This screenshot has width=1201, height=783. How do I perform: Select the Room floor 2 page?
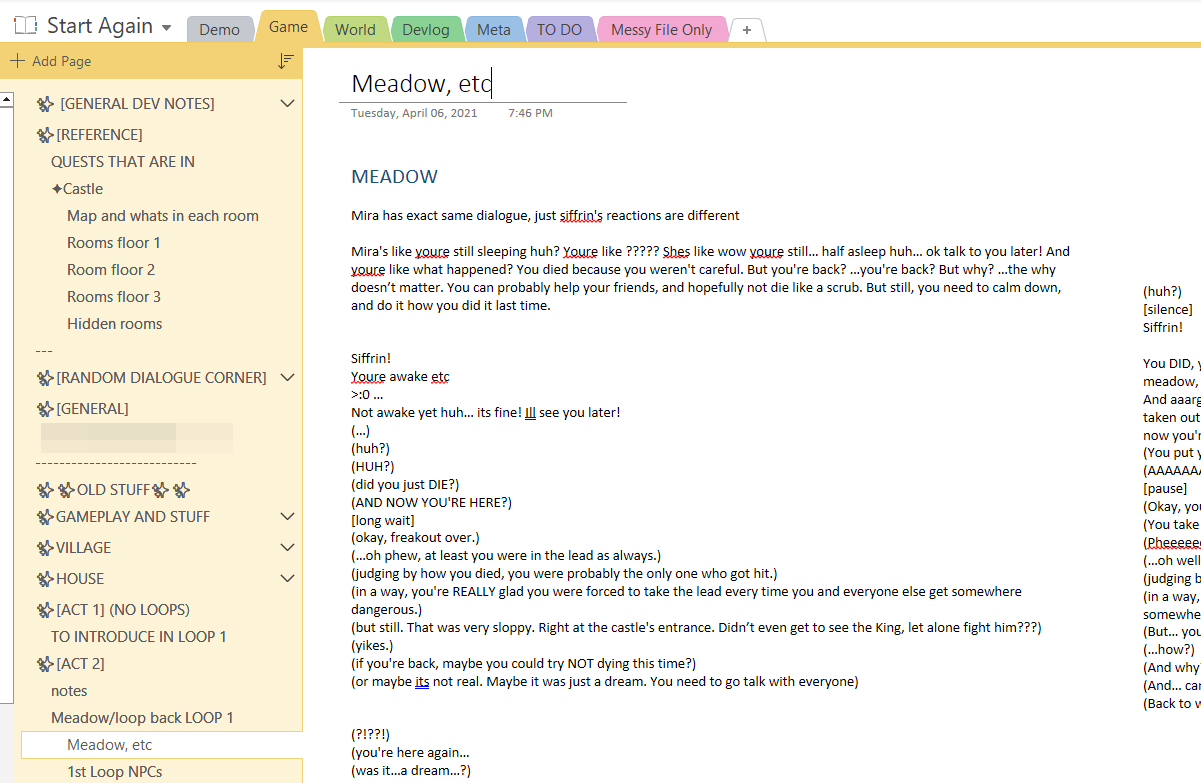point(111,270)
